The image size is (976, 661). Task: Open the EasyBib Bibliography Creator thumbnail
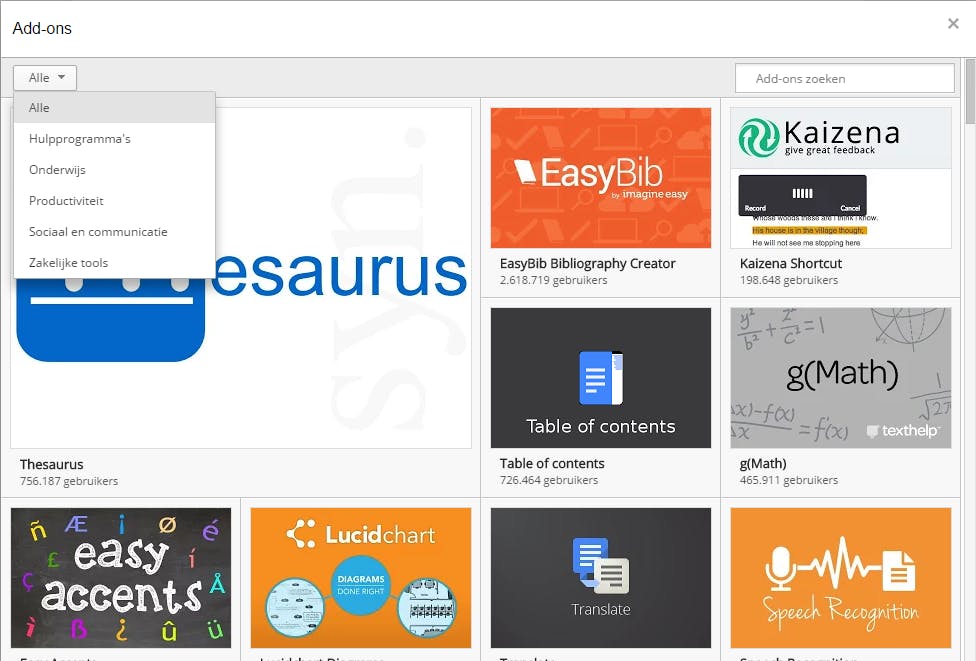(601, 178)
